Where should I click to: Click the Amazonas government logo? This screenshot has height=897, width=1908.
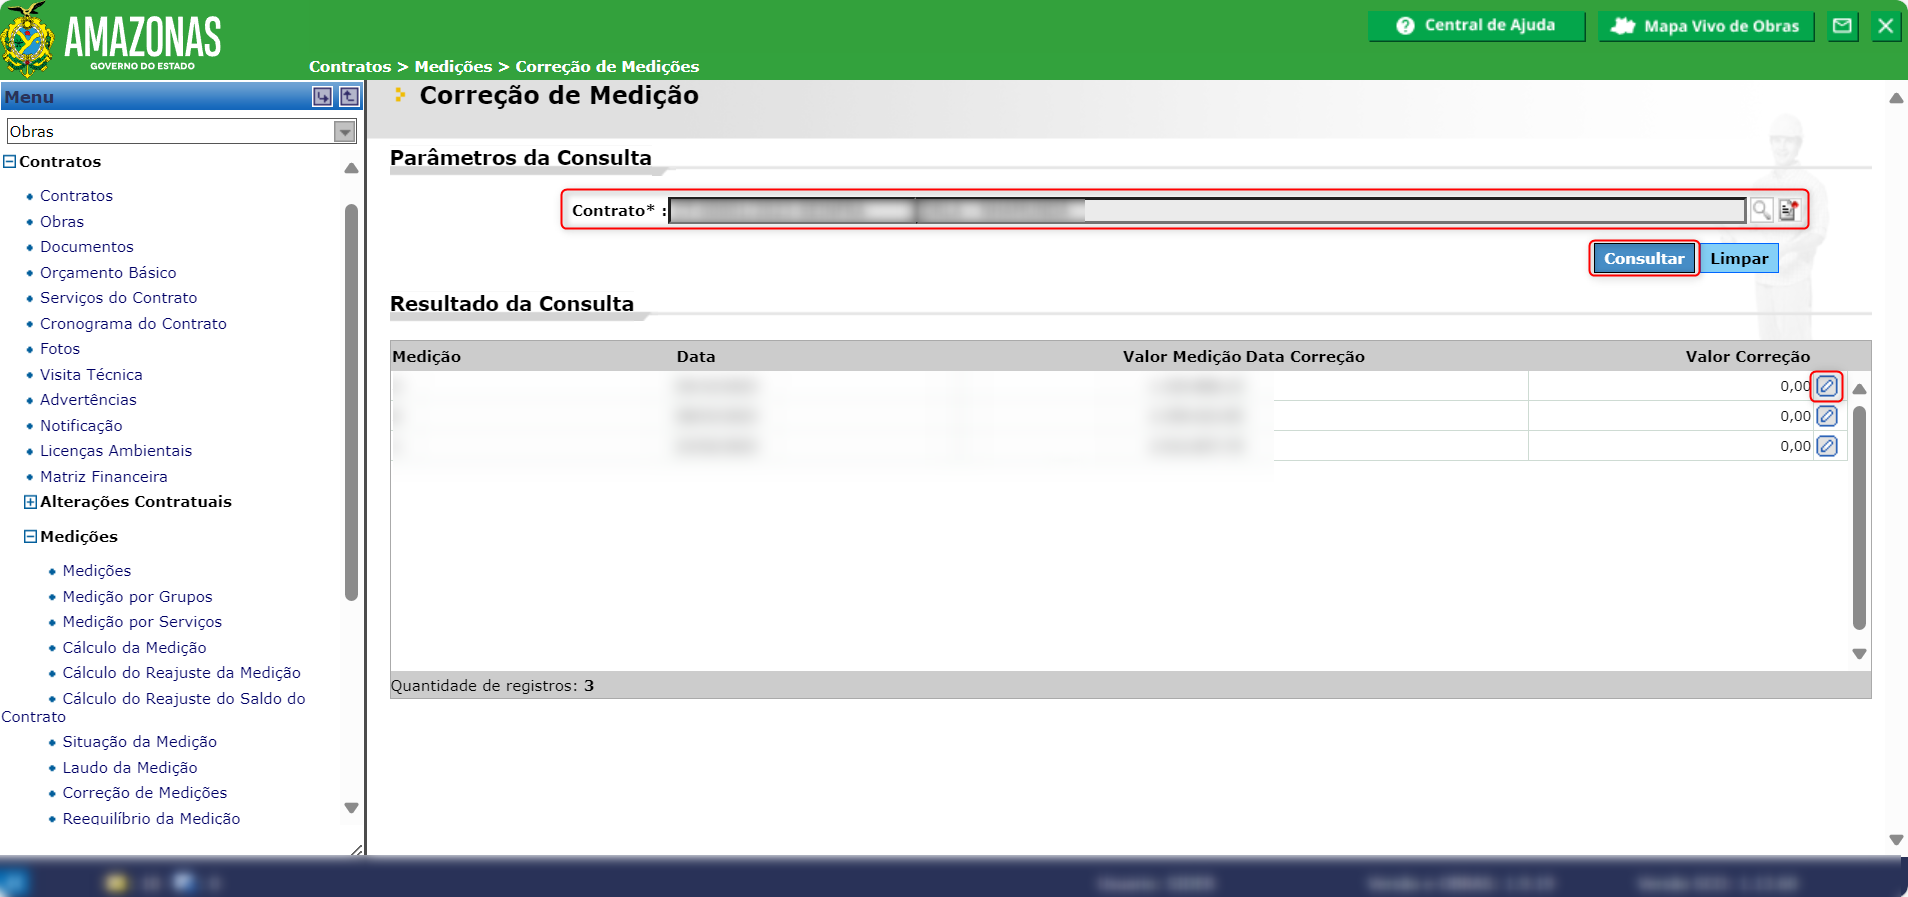click(x=112, y=40)
